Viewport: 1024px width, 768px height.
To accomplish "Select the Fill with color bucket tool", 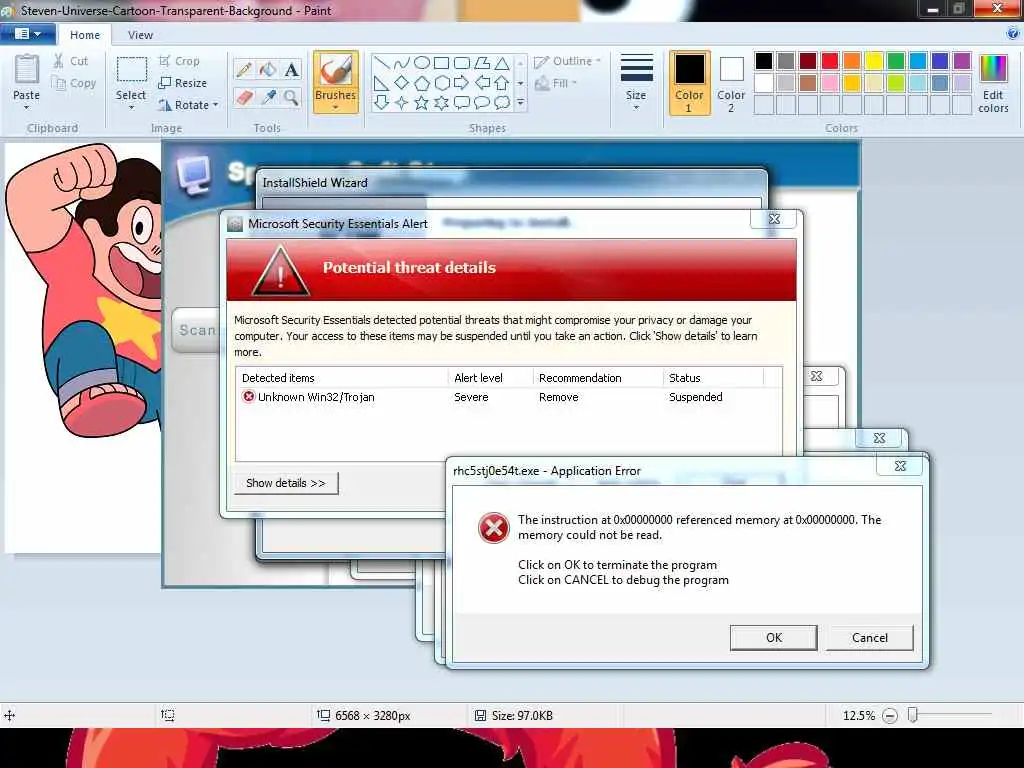I will pyautogui.click(x=268, y=69).
